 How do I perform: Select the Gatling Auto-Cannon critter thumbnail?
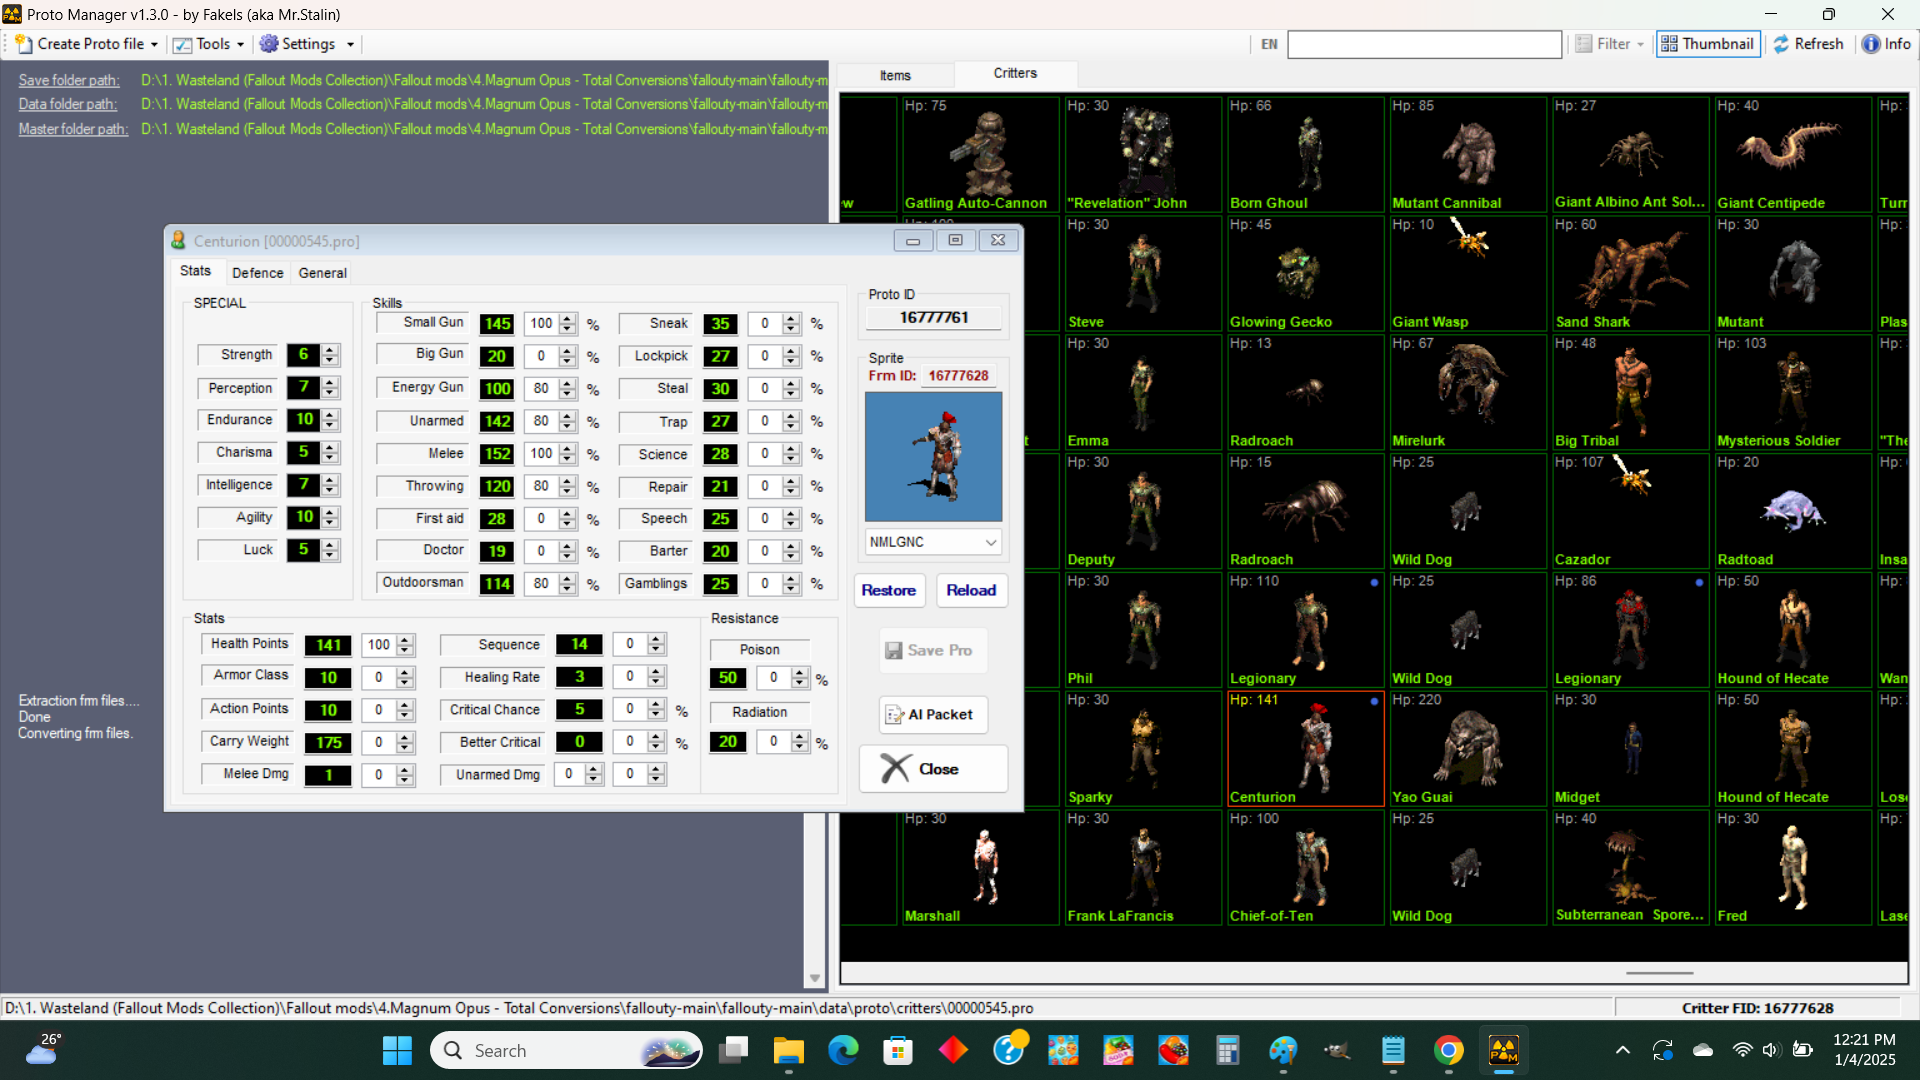(980, 154)
